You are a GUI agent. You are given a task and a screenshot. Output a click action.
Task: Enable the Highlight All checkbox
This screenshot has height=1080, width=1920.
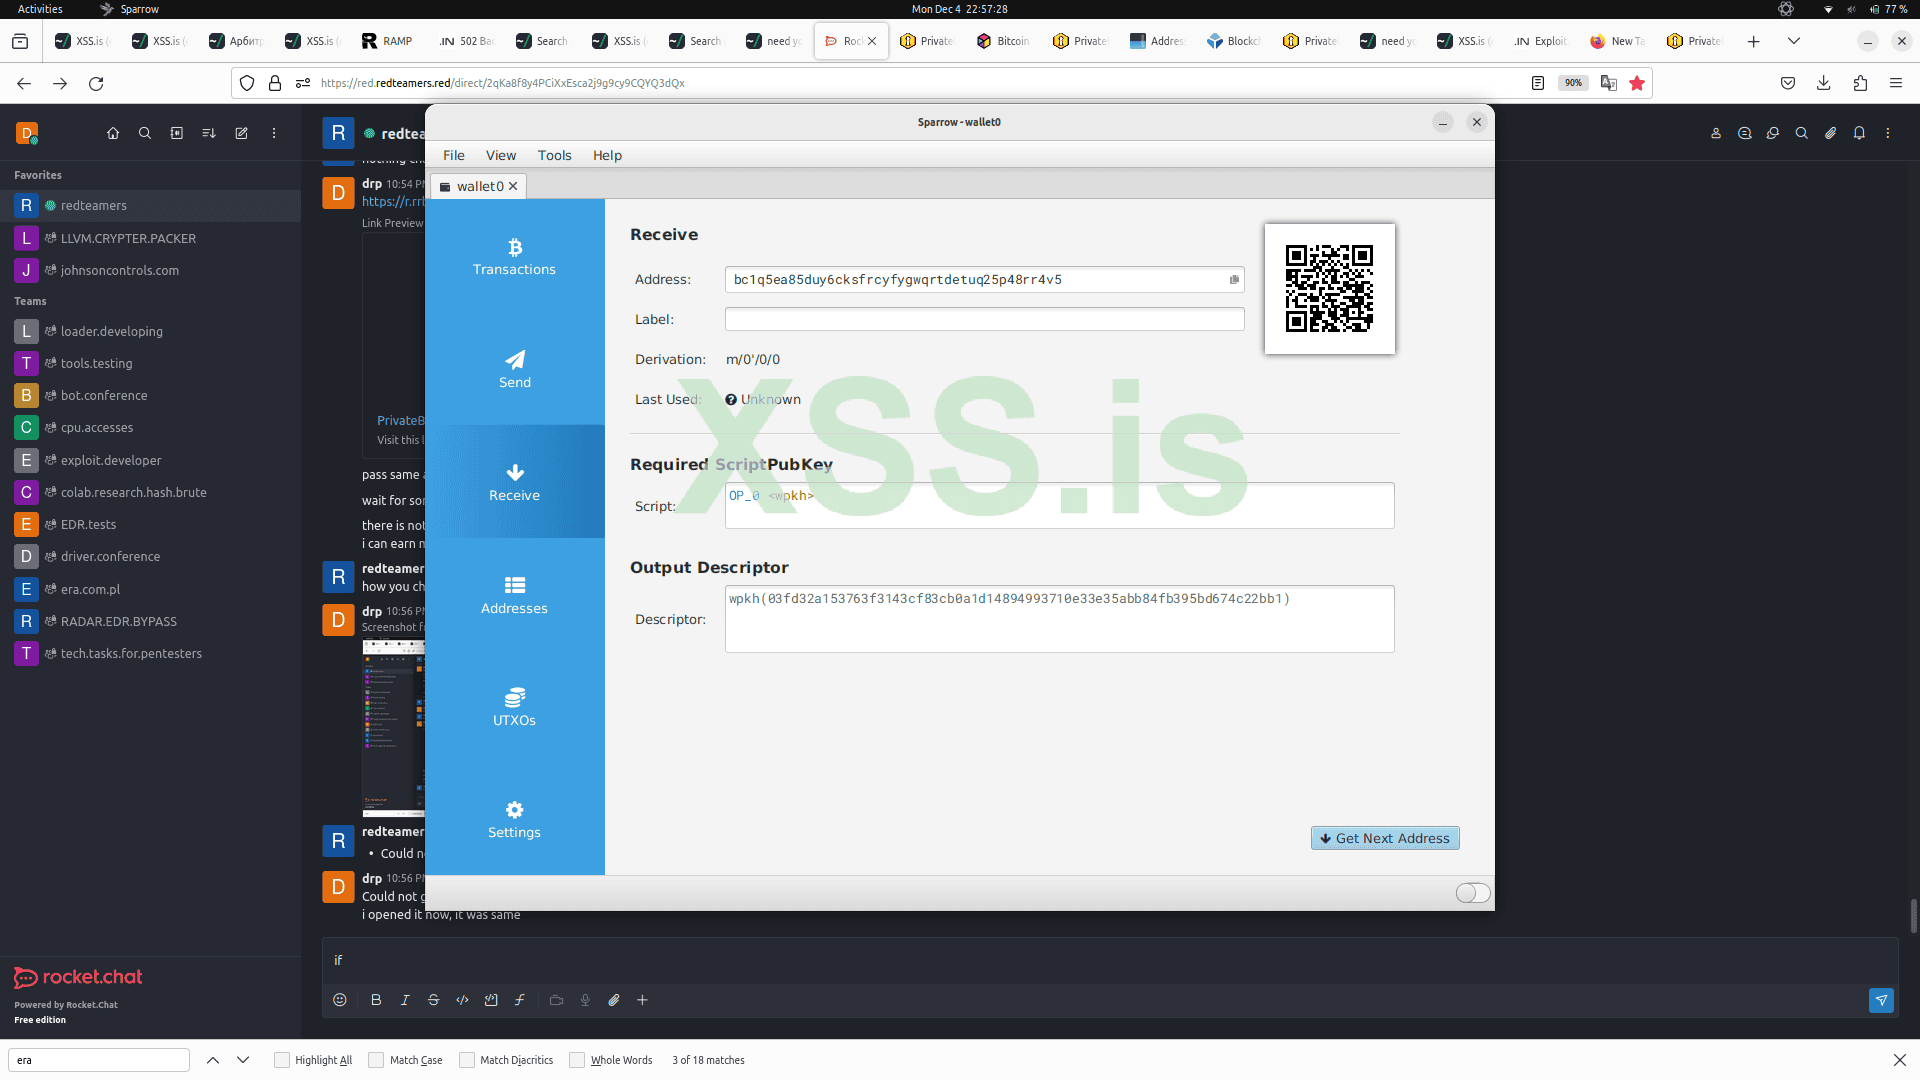click(282, 1060)
